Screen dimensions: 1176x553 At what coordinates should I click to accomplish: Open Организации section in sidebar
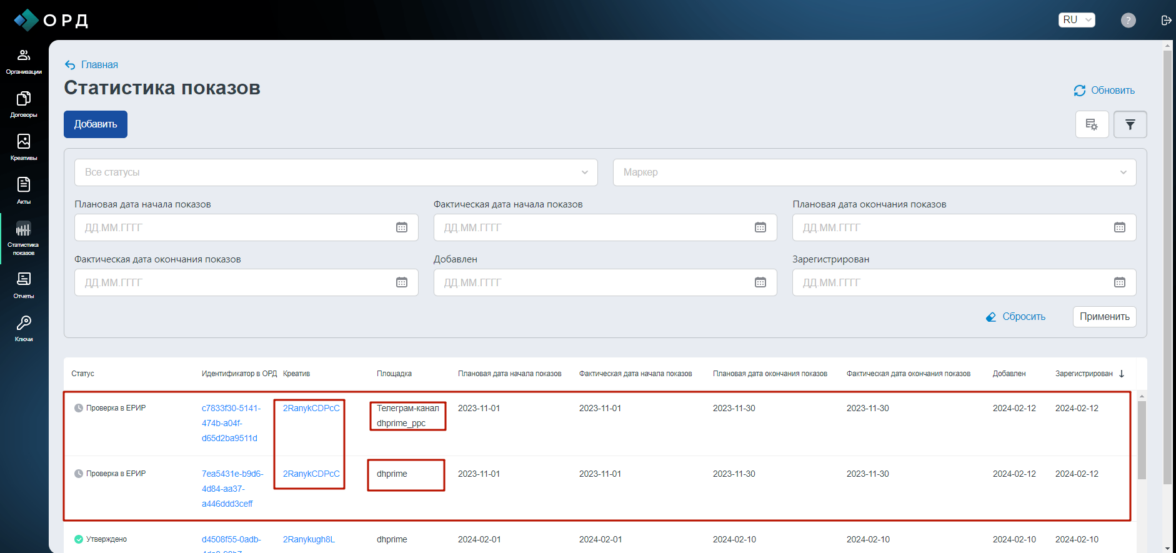[x=24, y=61]
